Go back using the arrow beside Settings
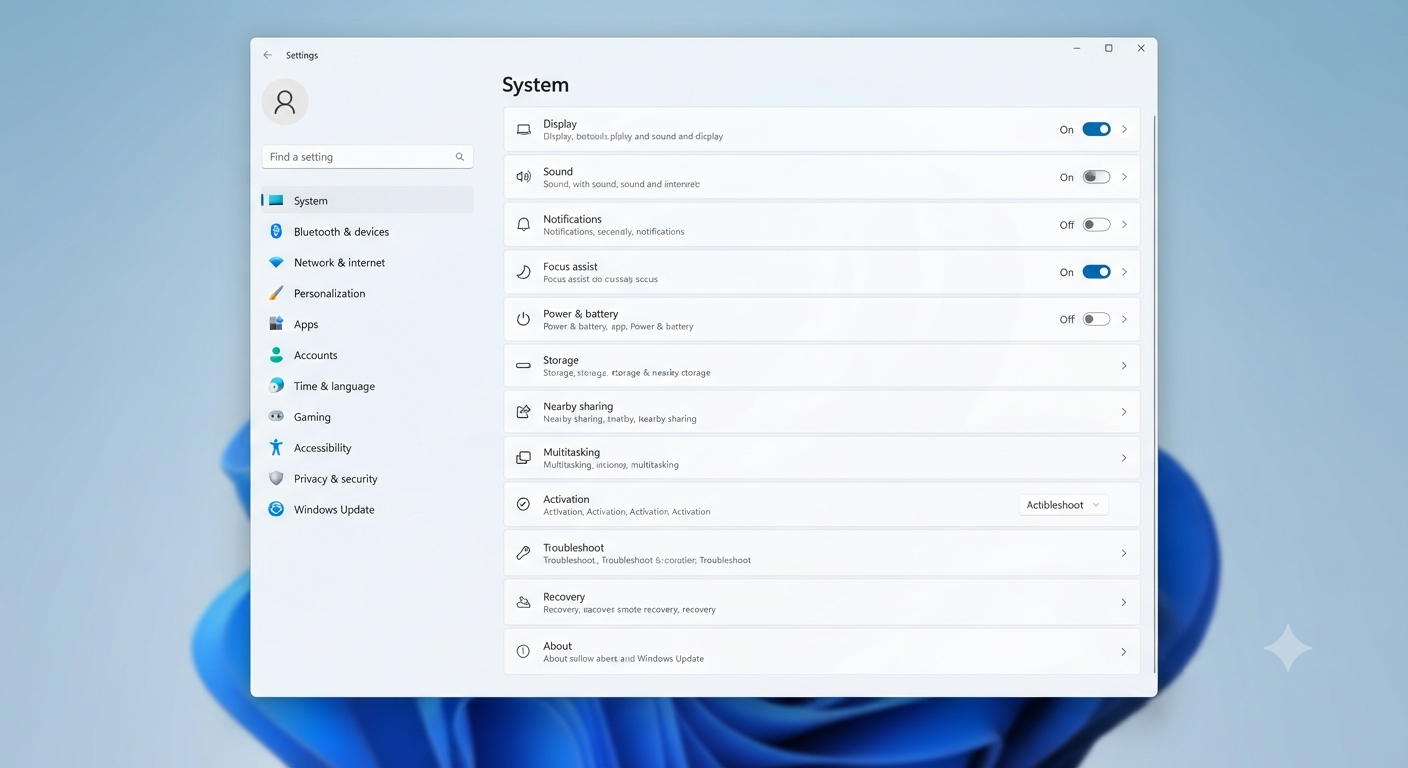The width and height of the screenshot is (1408, 768). pos(267,55)
